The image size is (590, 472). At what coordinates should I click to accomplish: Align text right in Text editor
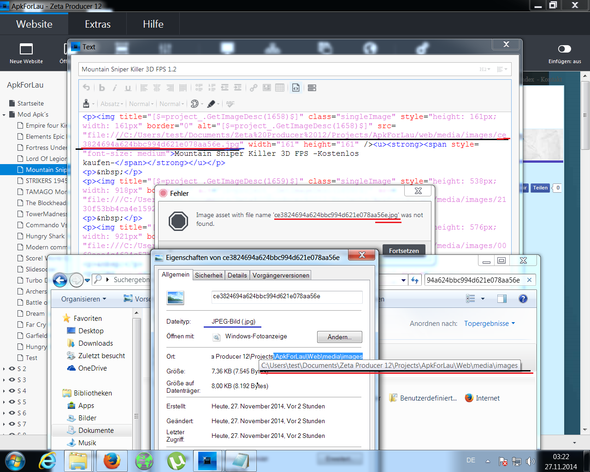point(170,88)
